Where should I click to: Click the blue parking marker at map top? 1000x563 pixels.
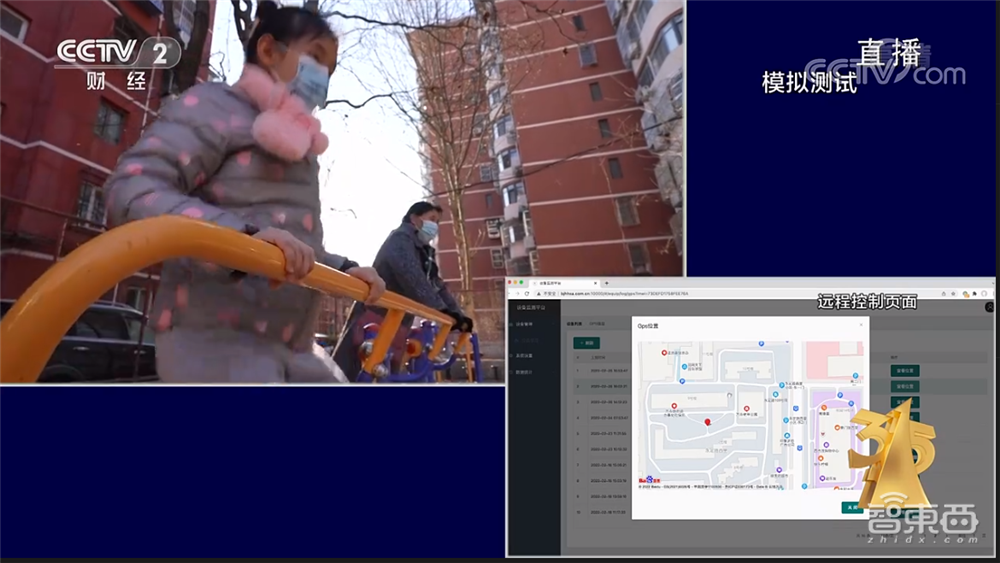tap(761, 345)
